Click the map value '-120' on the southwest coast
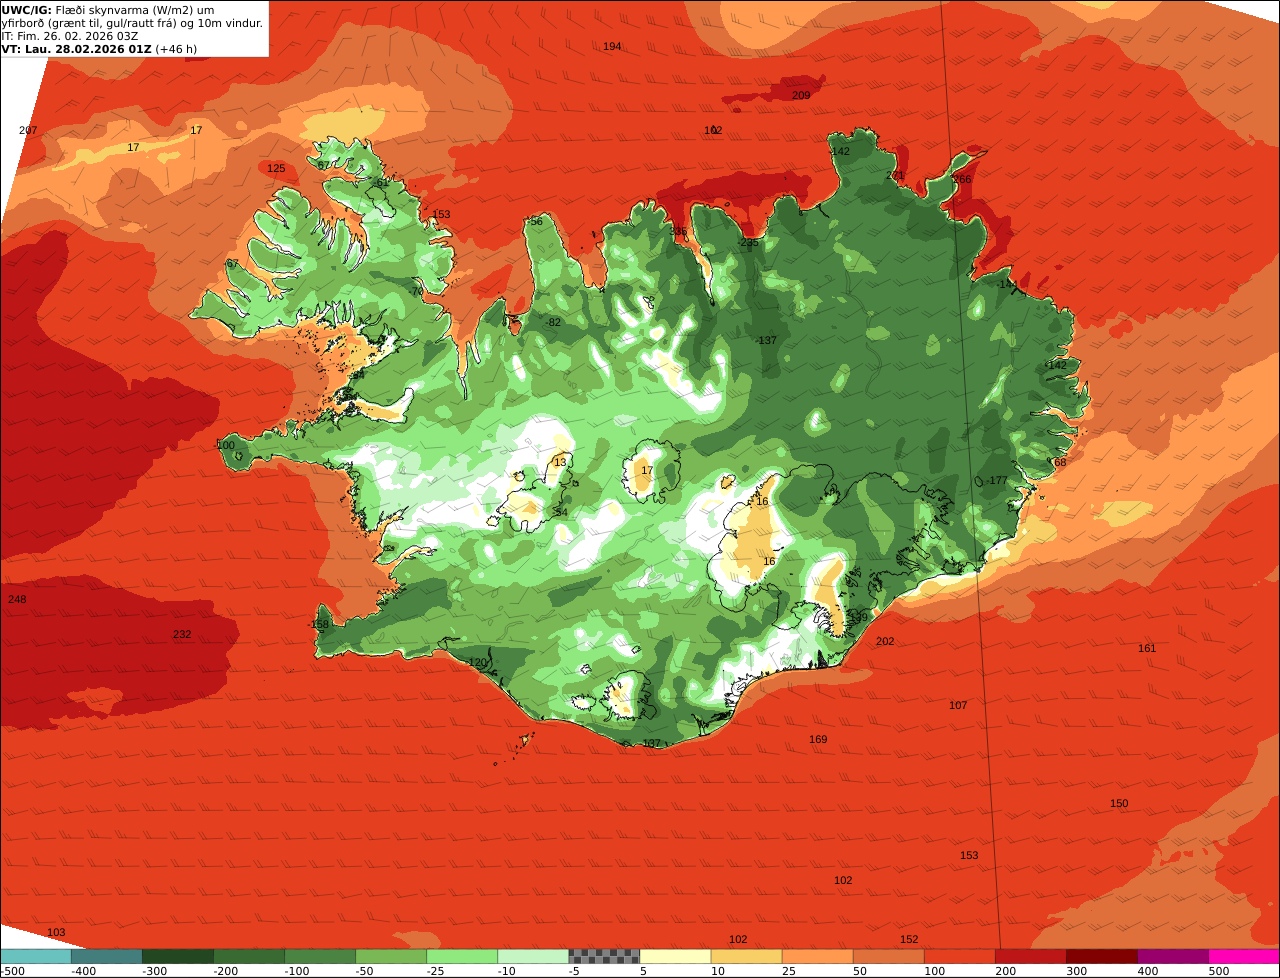The width and height of the screenshot is (1280, 978). 476,663
